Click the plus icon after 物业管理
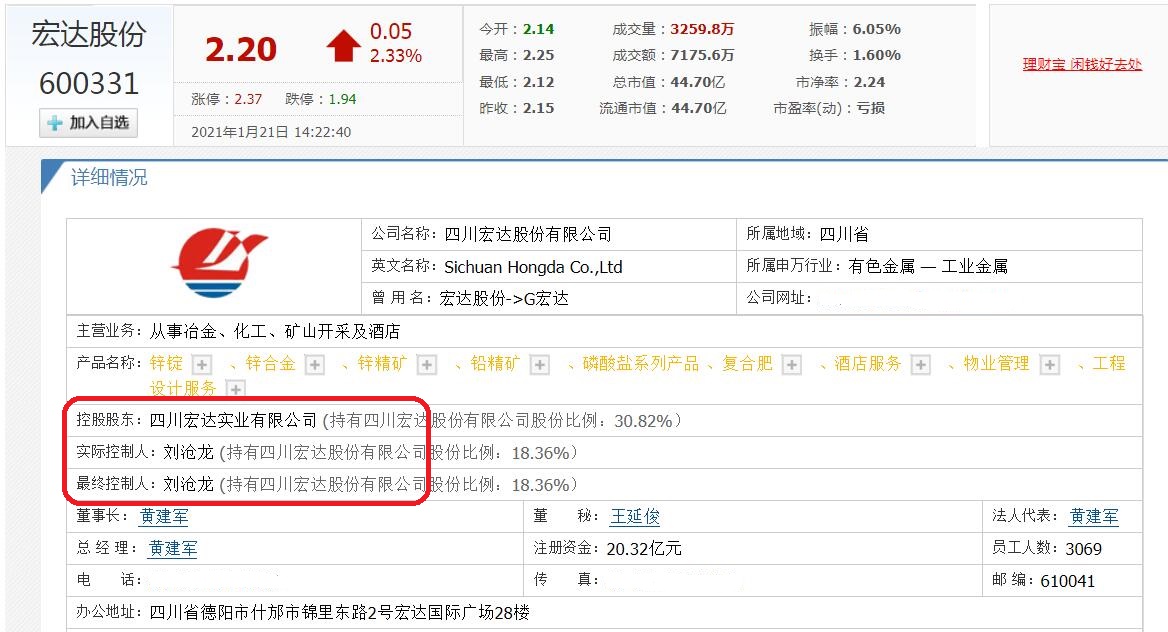1168x632 pixels. point(1050,364)
